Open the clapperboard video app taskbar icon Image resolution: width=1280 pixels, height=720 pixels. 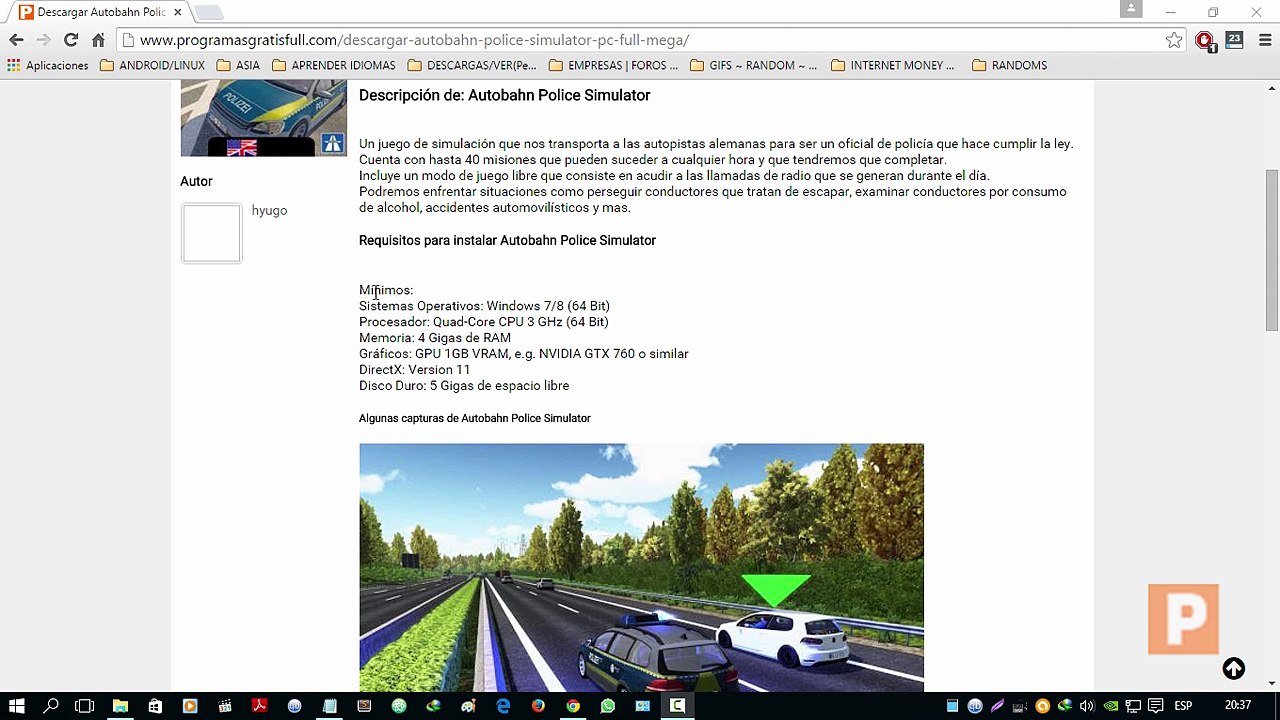click(x=225, y=705)
